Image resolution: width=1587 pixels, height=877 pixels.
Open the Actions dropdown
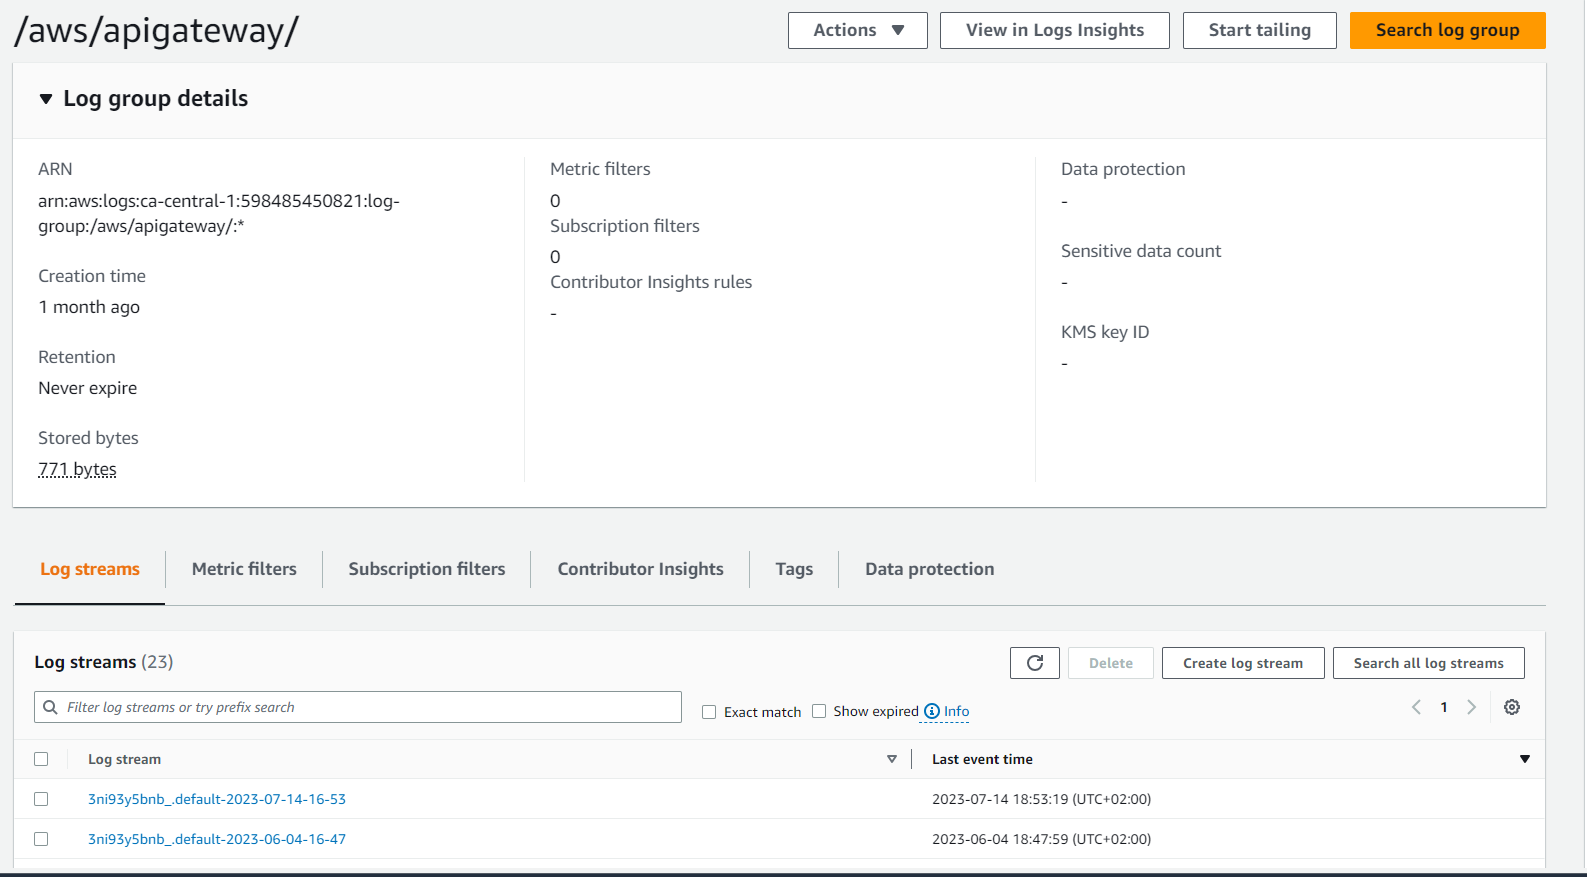click(x=858, y=30)
